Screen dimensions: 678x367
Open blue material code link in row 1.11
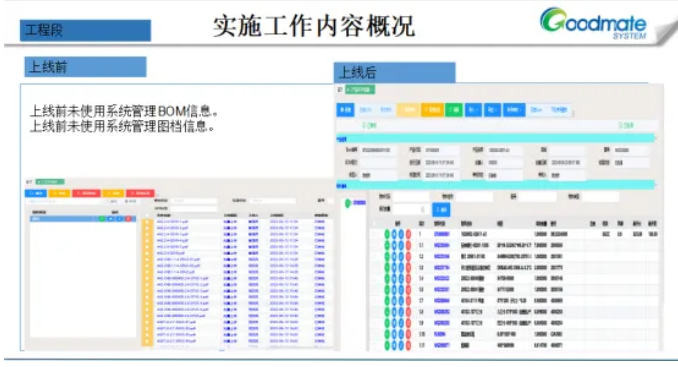click(x=441, y=345)
